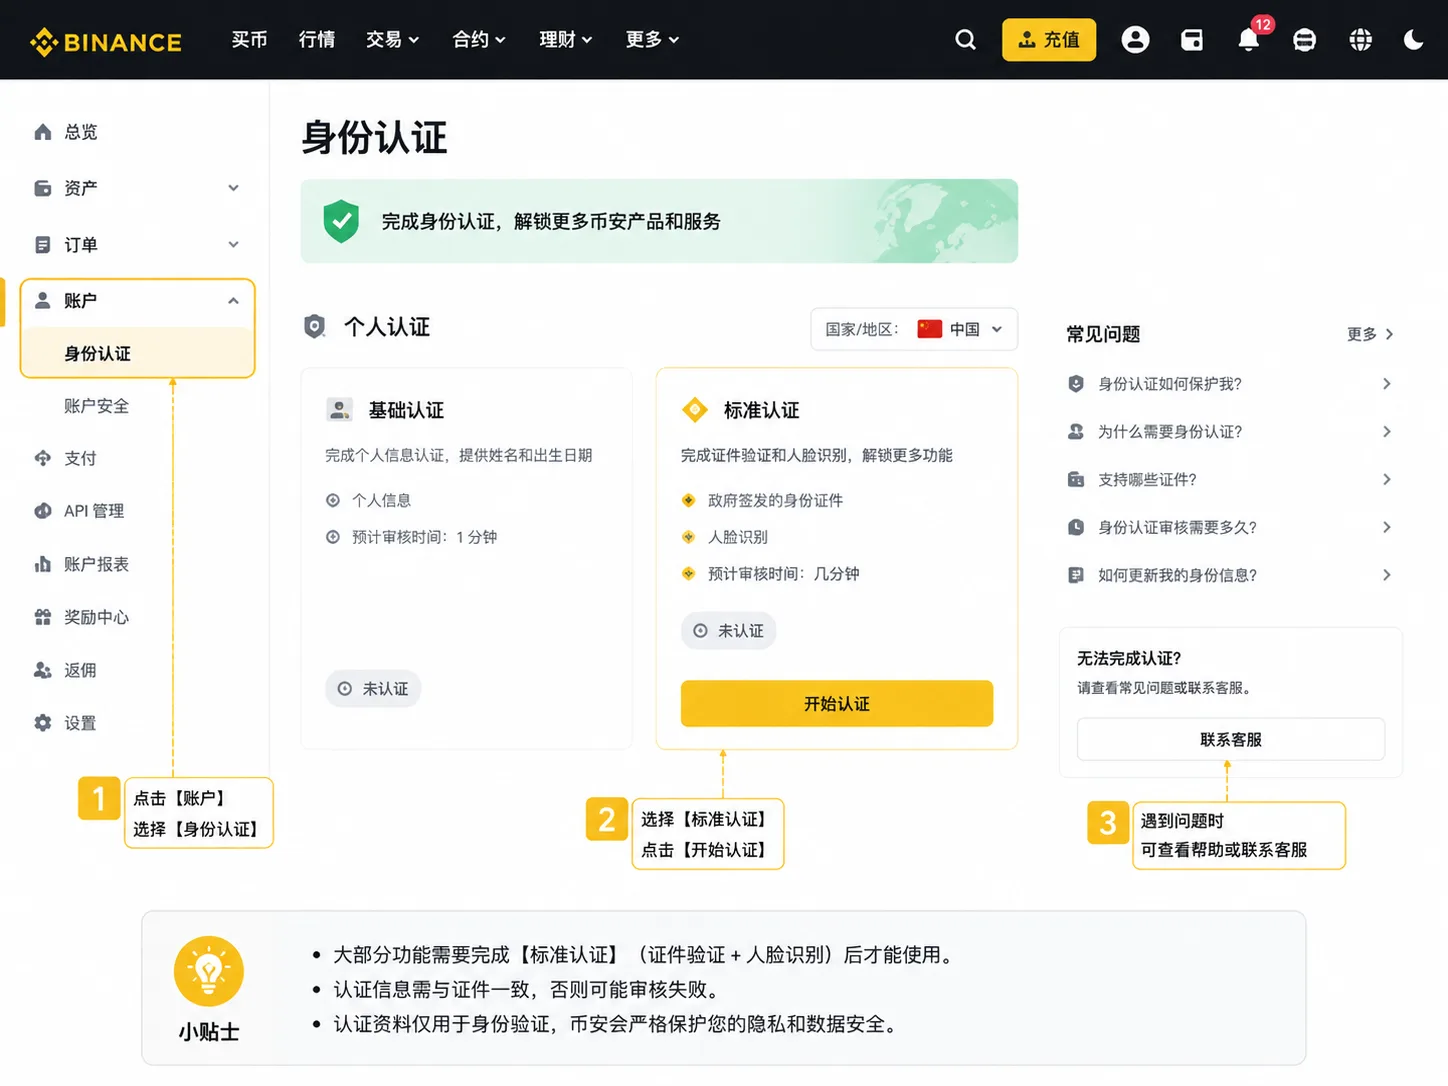
Task: Click the 设置 gear icon
Action: tap(42, 723)
